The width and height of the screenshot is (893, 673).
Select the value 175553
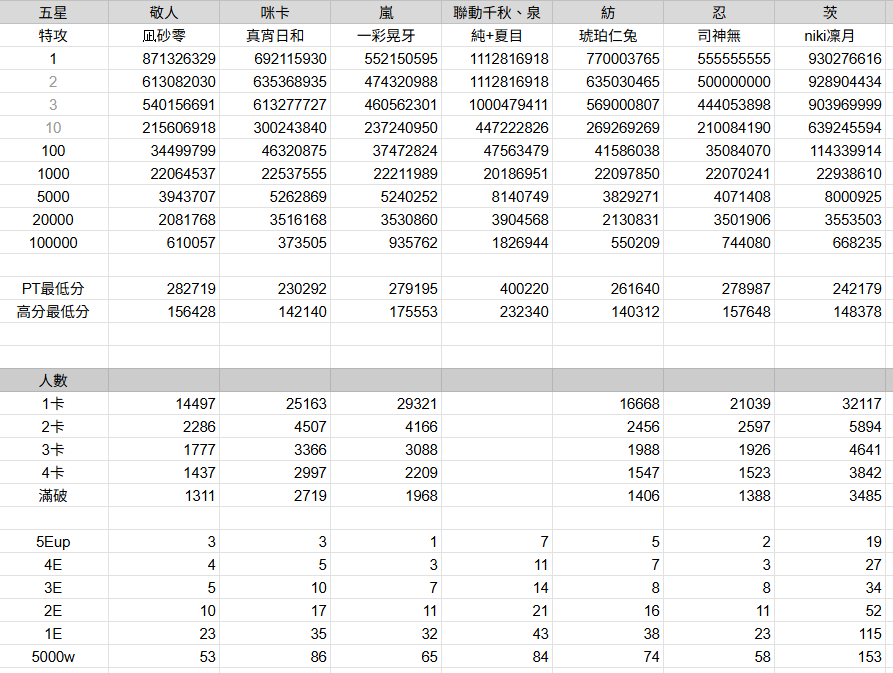413,312
